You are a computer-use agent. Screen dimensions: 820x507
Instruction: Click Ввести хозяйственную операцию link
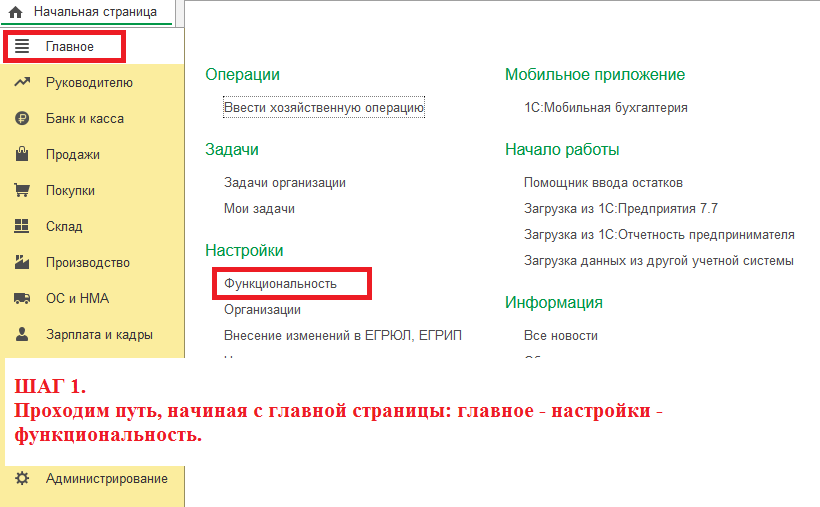point(324,107)
